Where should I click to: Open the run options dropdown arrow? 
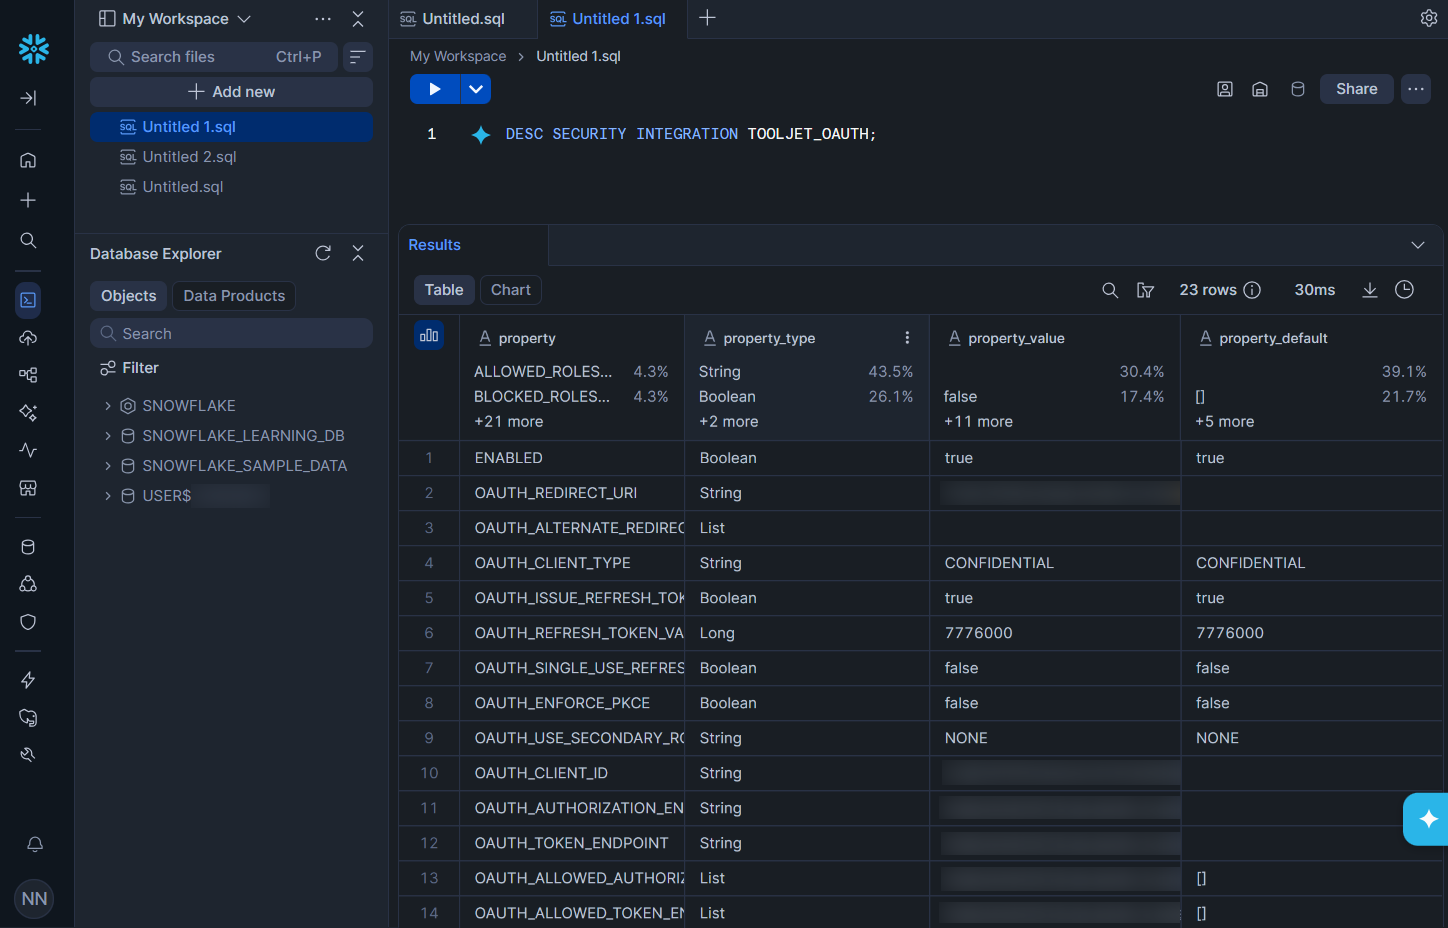(476, 89)
